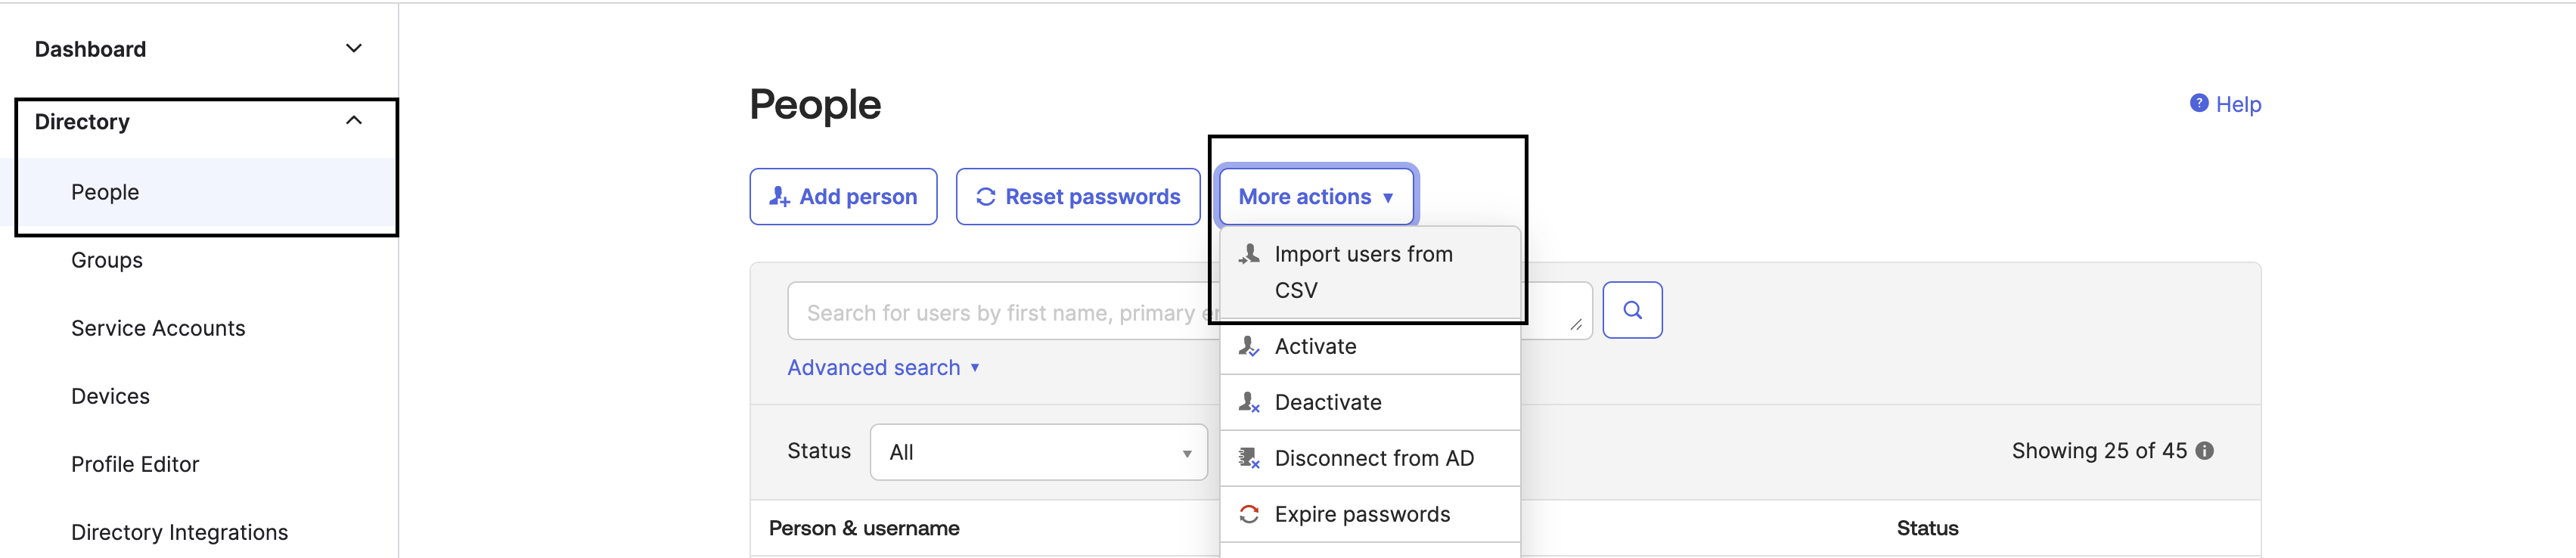Click the Deactivate person icon

[1248, 402]
